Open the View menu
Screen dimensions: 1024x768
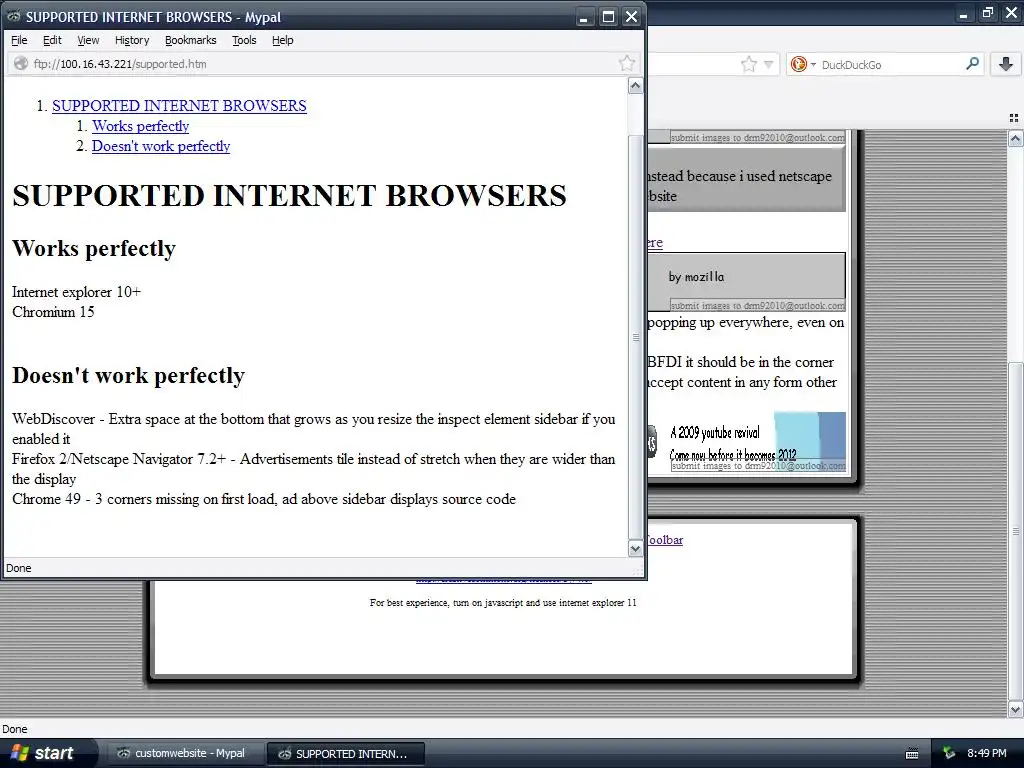pyautogui.click(x=88, y=40)
